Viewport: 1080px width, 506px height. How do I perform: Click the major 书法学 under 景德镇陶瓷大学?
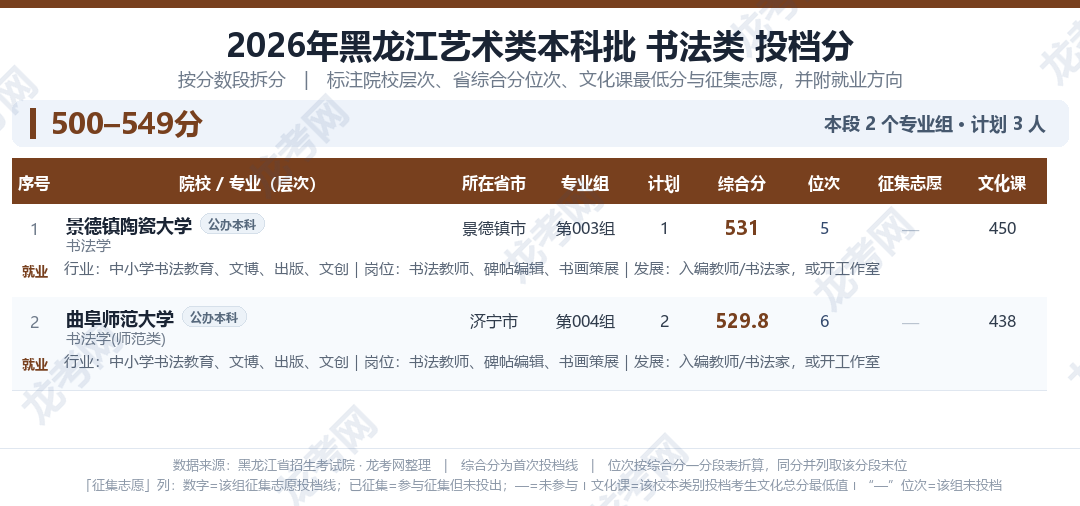[88, 245]
